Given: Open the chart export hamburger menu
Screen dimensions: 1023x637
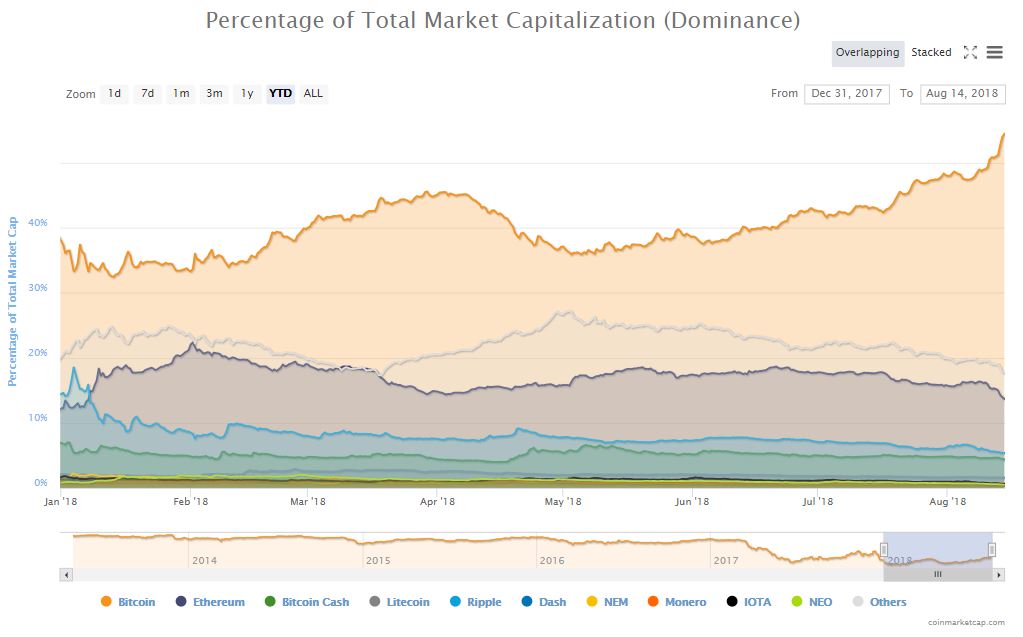Looking at the screenshot, I should click(x=994, y=52).
